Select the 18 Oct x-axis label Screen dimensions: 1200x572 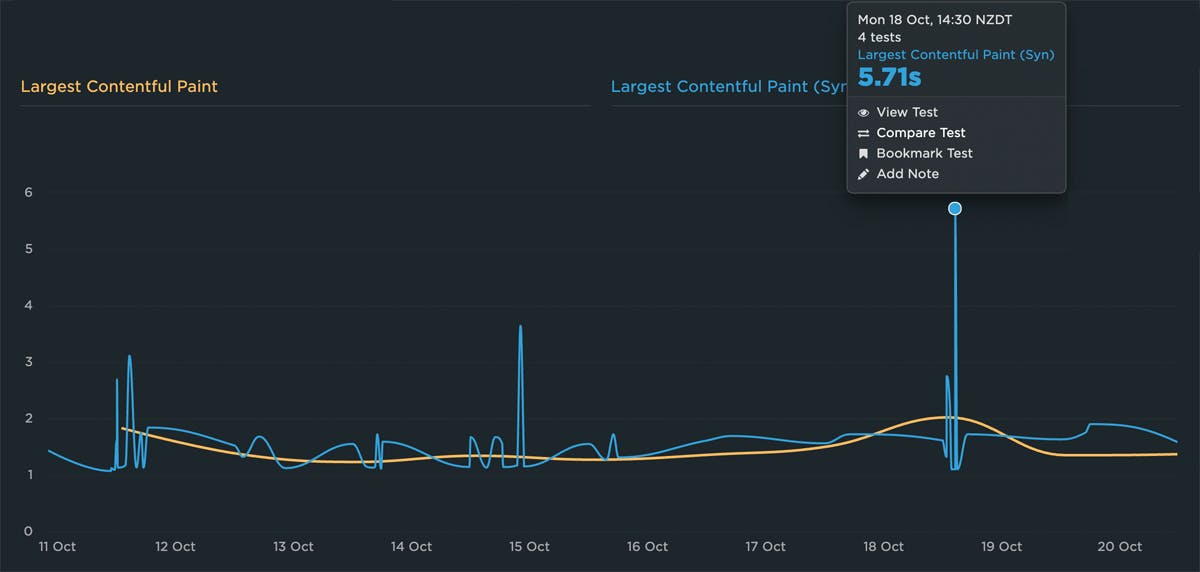883,547
